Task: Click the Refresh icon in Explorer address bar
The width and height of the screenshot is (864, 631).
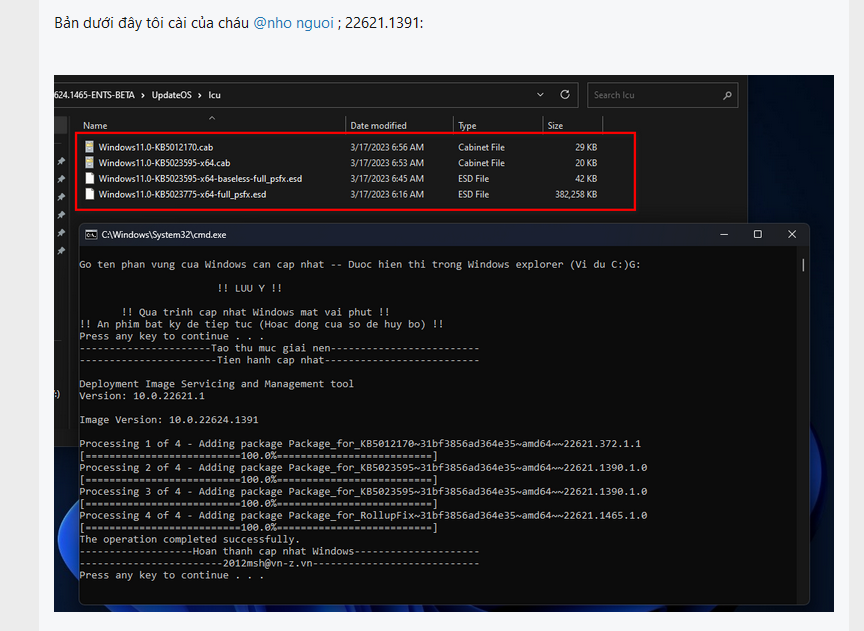Action: (x=565, y=95)
